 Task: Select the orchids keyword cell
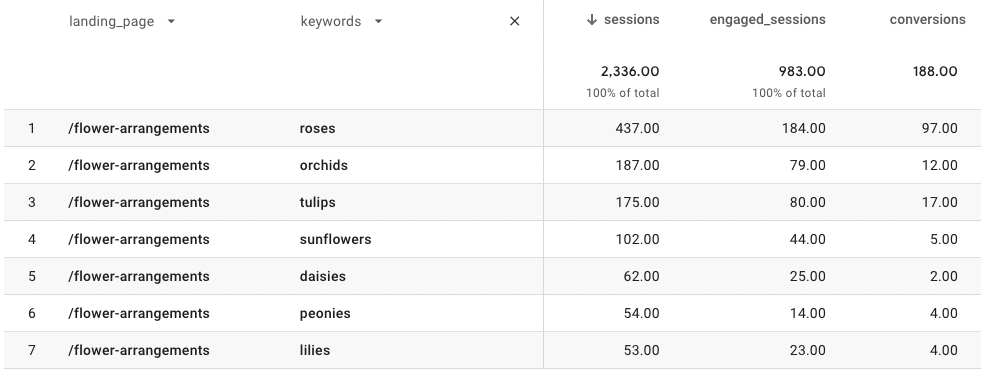click(x=323, y=165)
